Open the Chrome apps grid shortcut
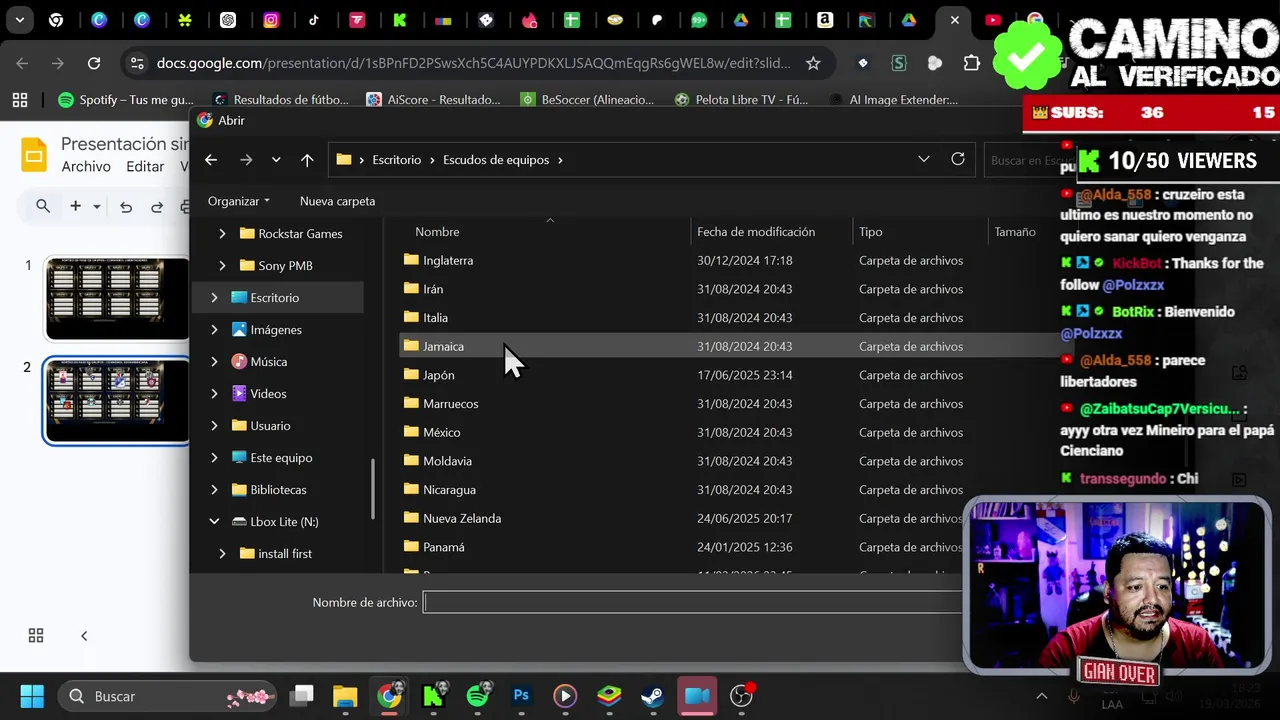1280x720 pixels. tap(19, 99)
